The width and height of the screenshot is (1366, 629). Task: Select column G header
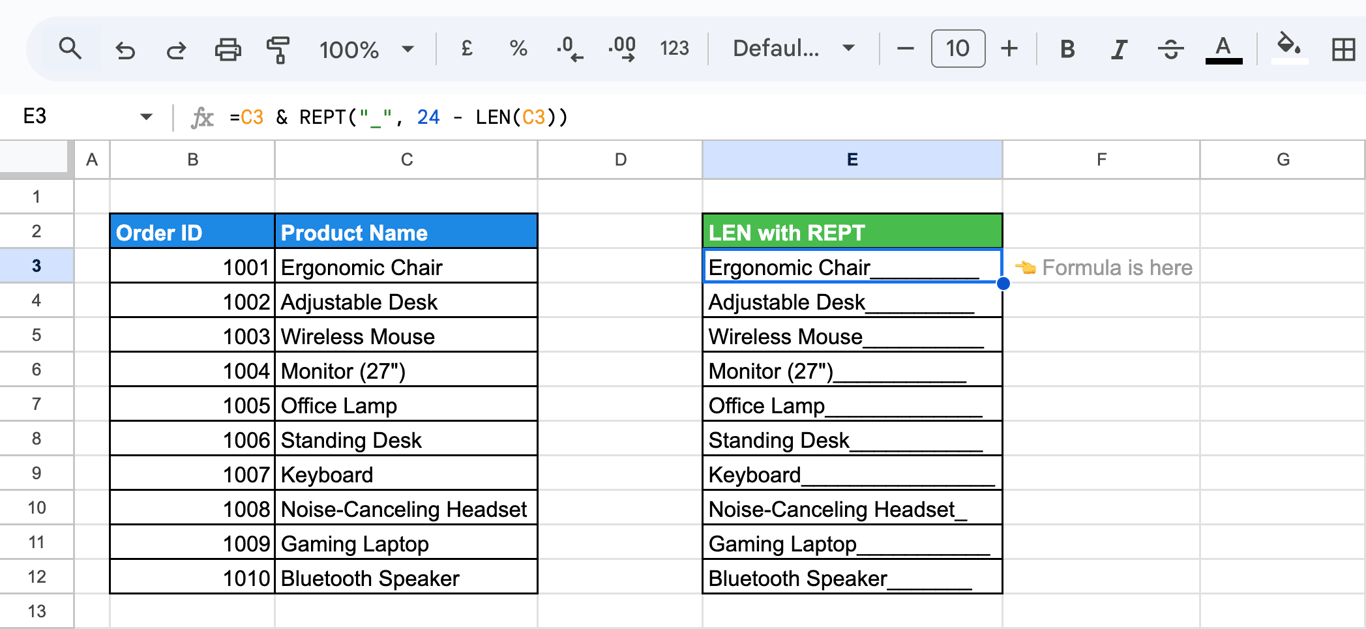click(x=1283, y=159)
